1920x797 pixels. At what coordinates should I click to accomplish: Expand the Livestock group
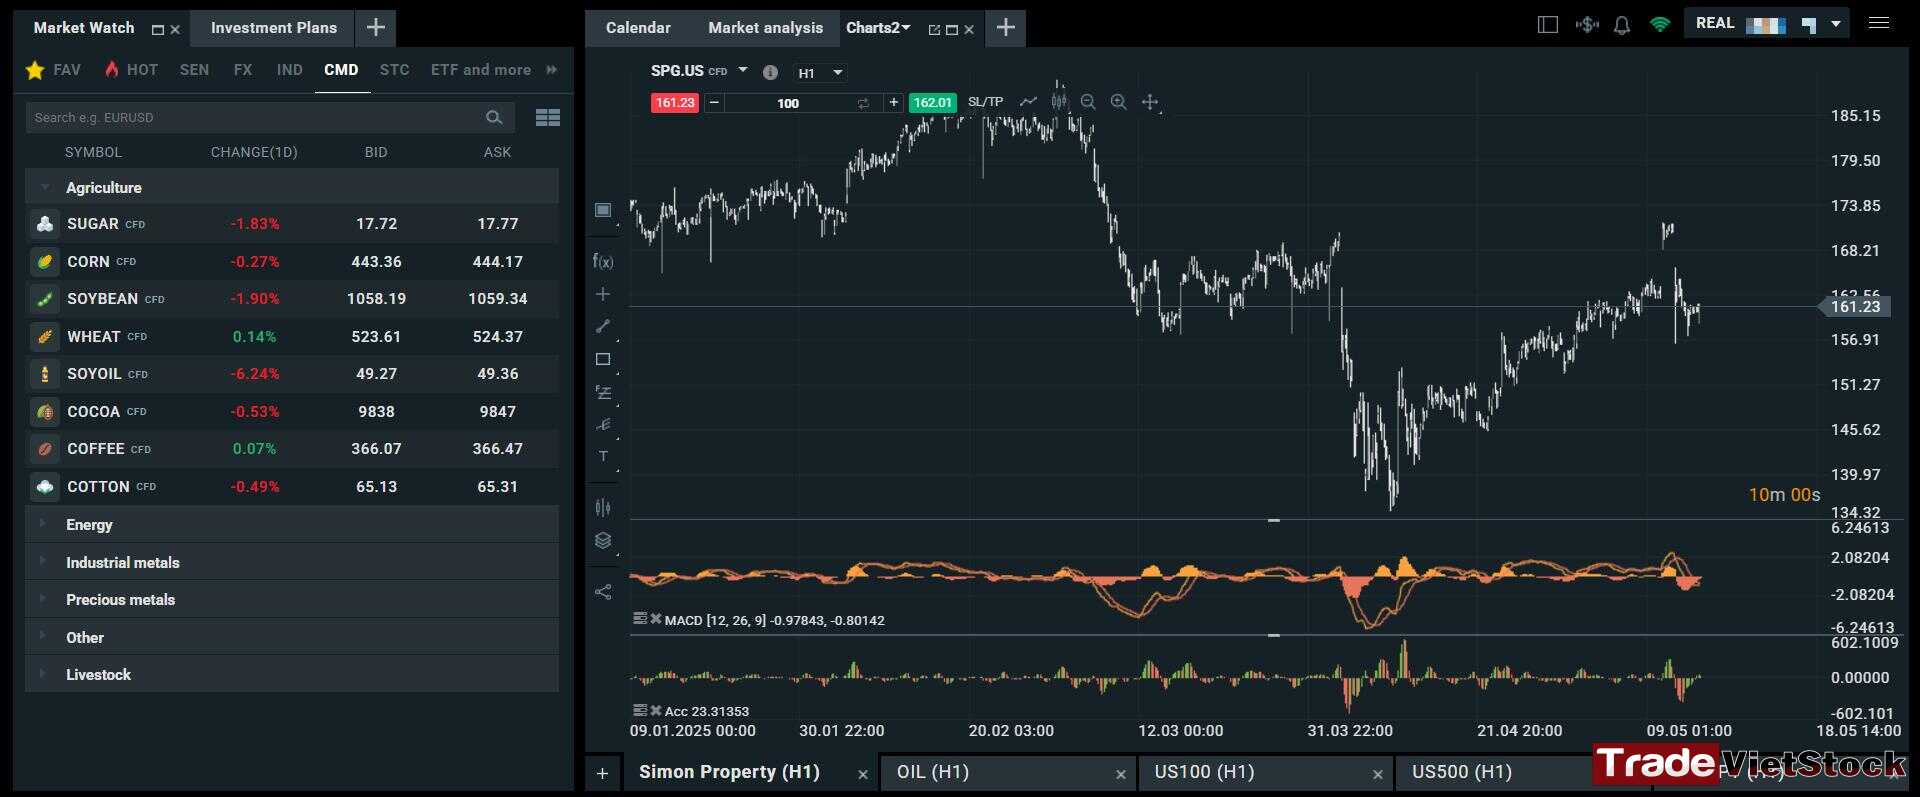point(292,674)
